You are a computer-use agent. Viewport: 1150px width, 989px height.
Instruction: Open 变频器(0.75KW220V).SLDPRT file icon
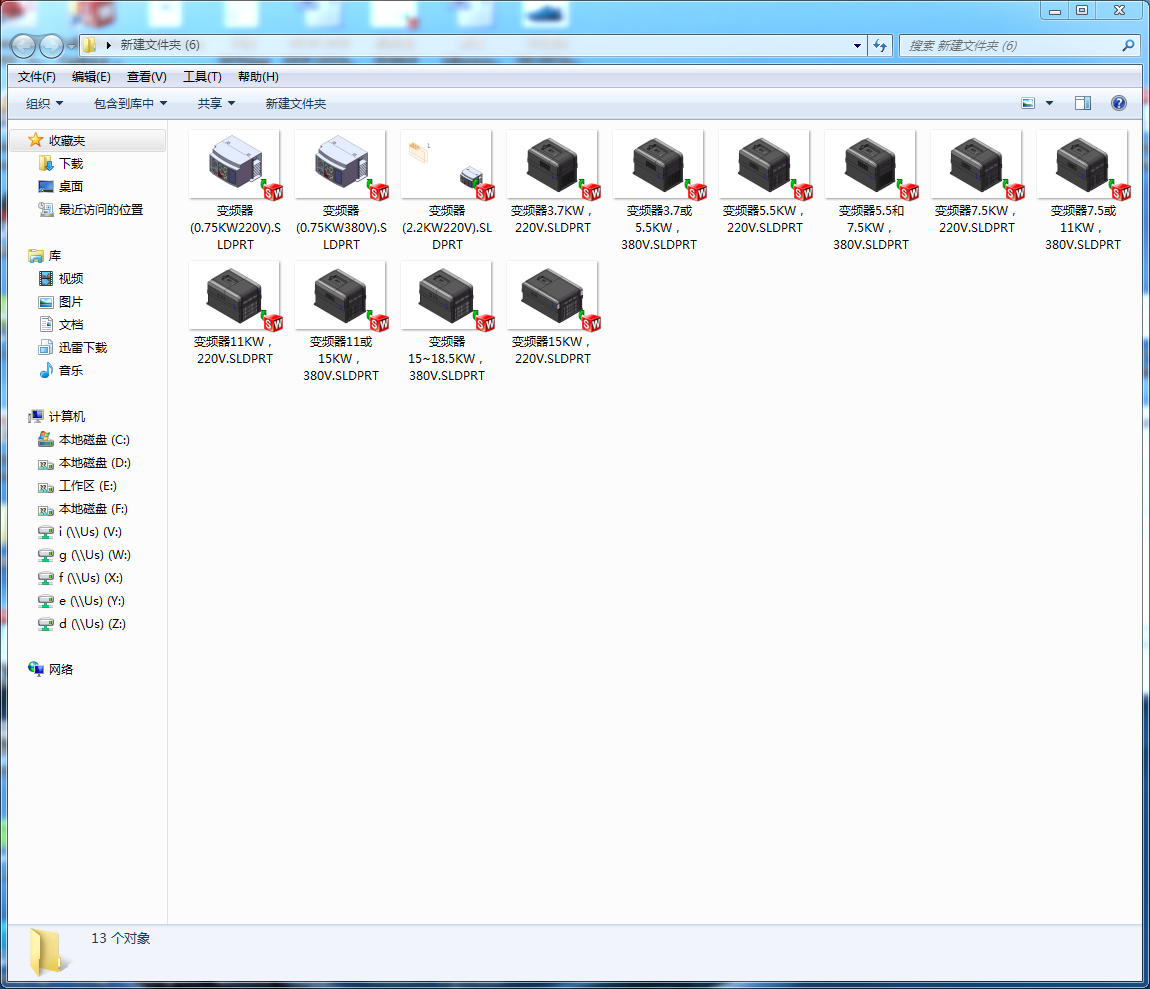coord(235,164)
